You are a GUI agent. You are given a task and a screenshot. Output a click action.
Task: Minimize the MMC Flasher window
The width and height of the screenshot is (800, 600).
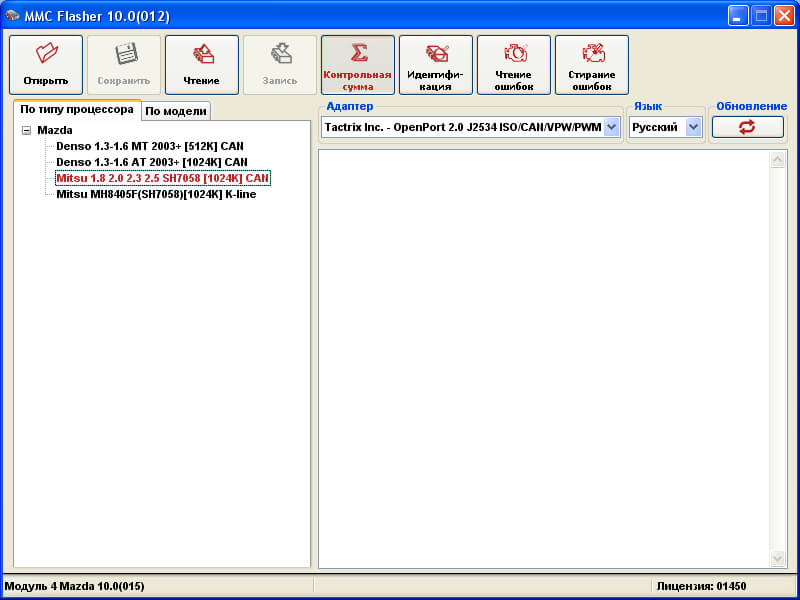pyautogui.click(x=738, y=16)
